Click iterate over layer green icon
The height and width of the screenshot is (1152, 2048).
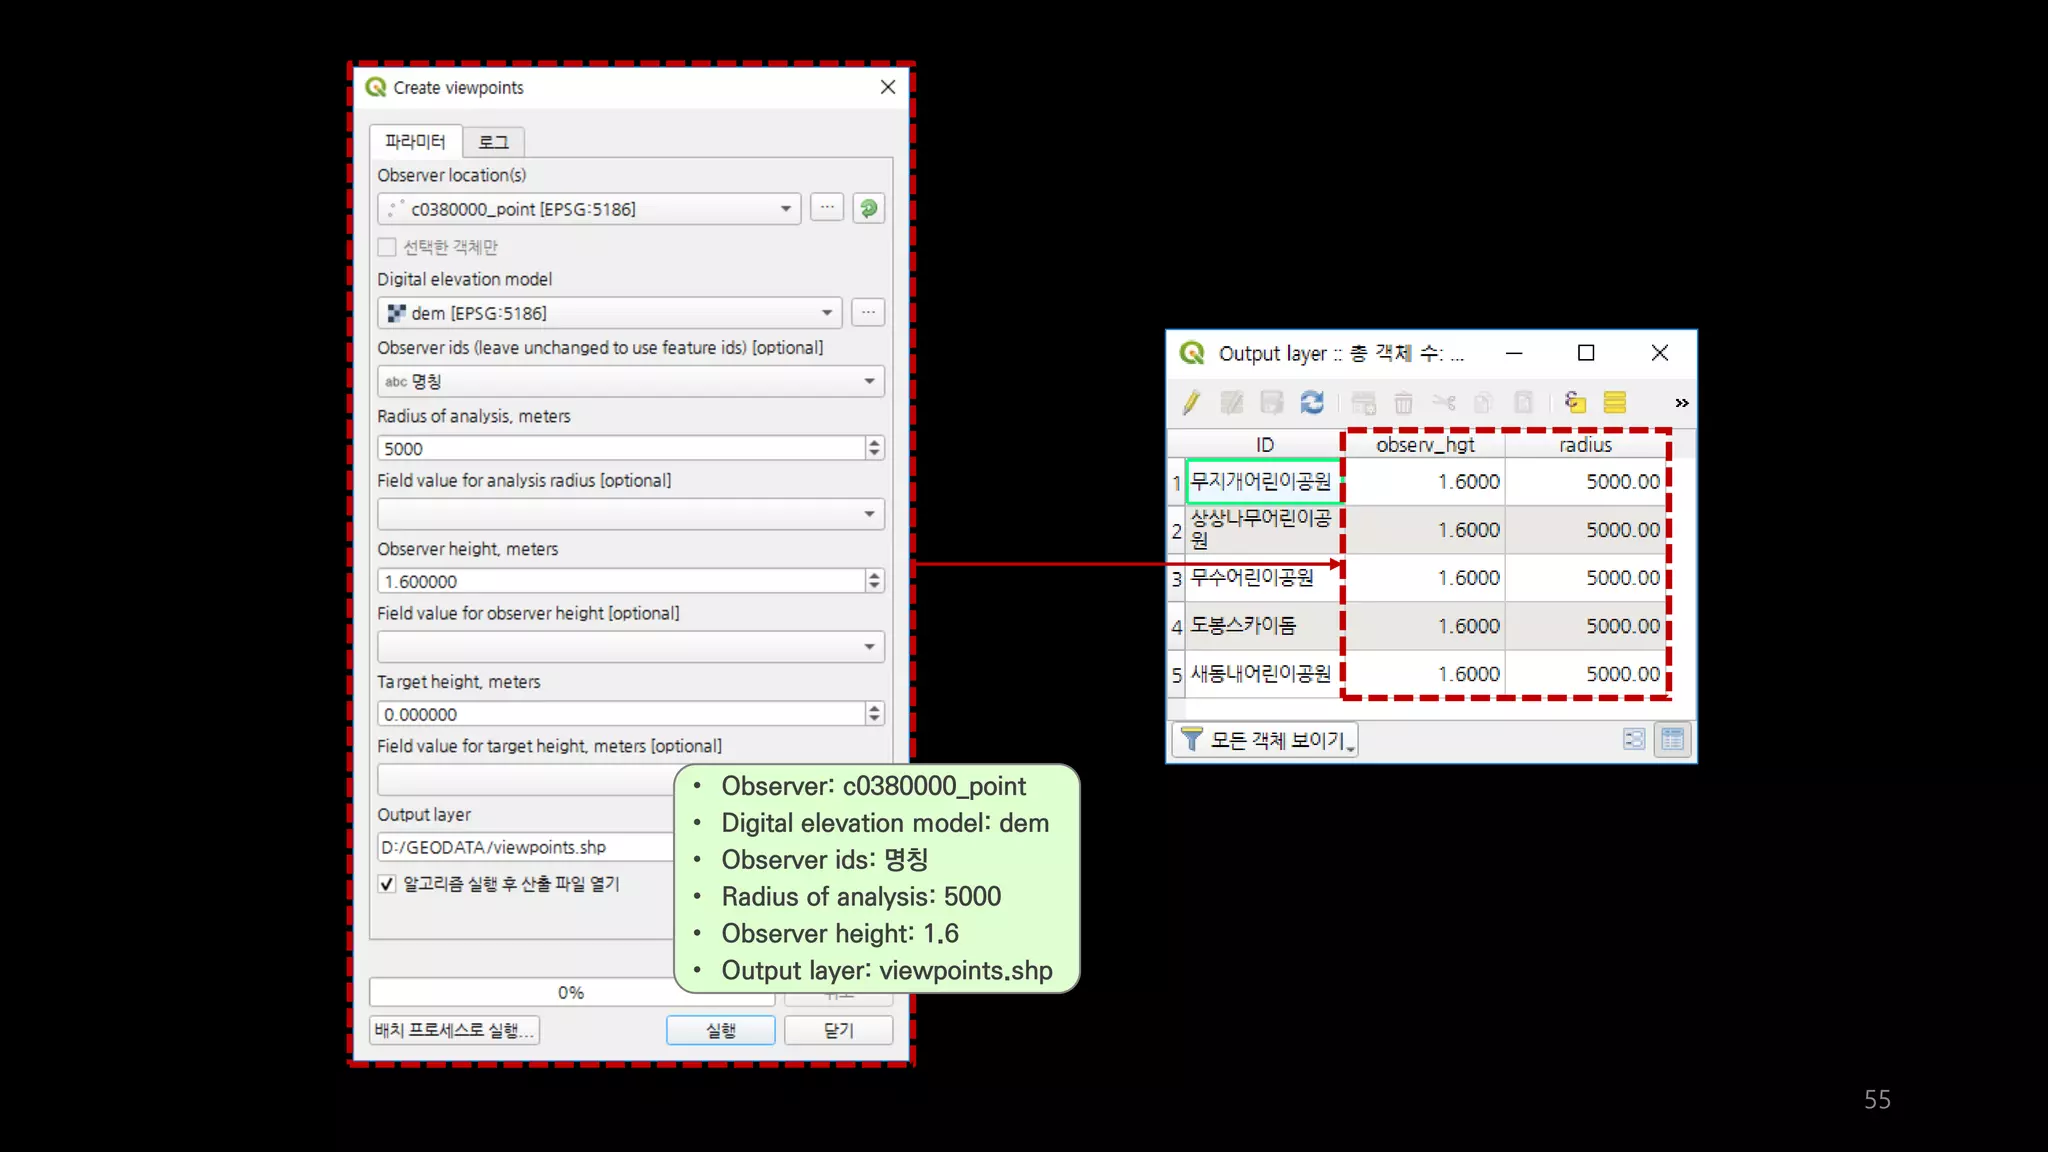[x=868, y=209]
